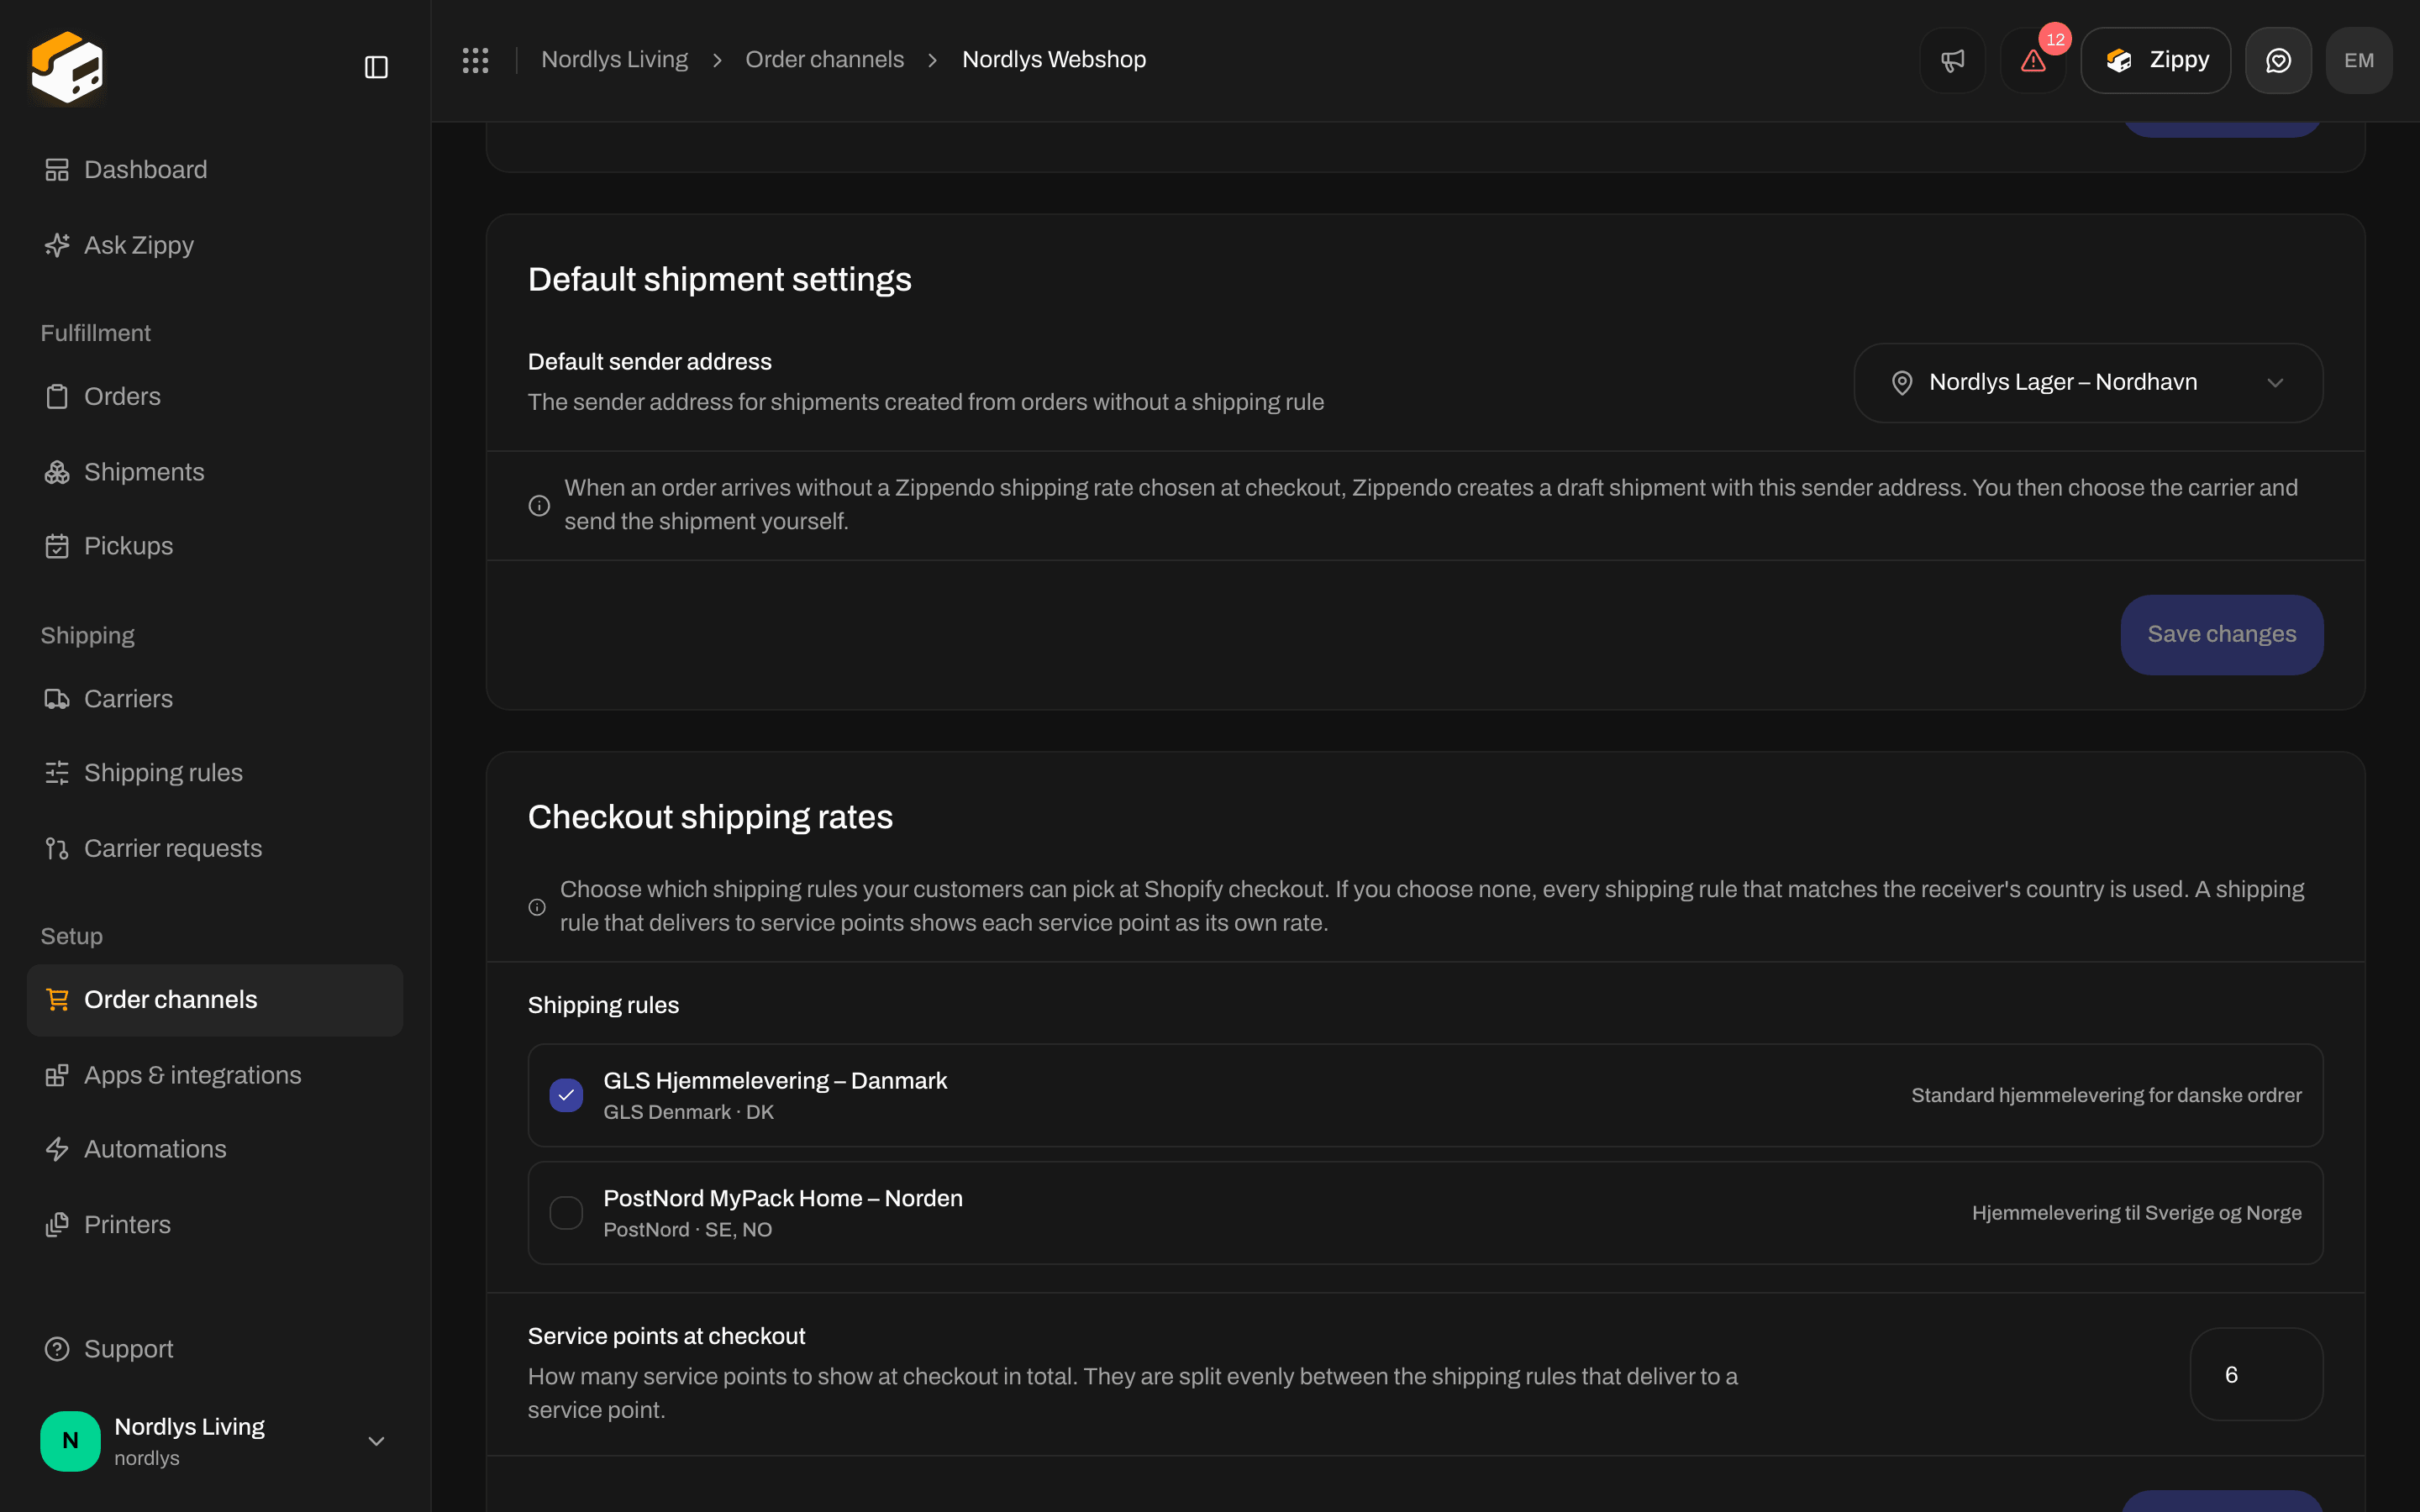
Task: Click the Shipping rules sliders icon
Action: coord(57,773)
